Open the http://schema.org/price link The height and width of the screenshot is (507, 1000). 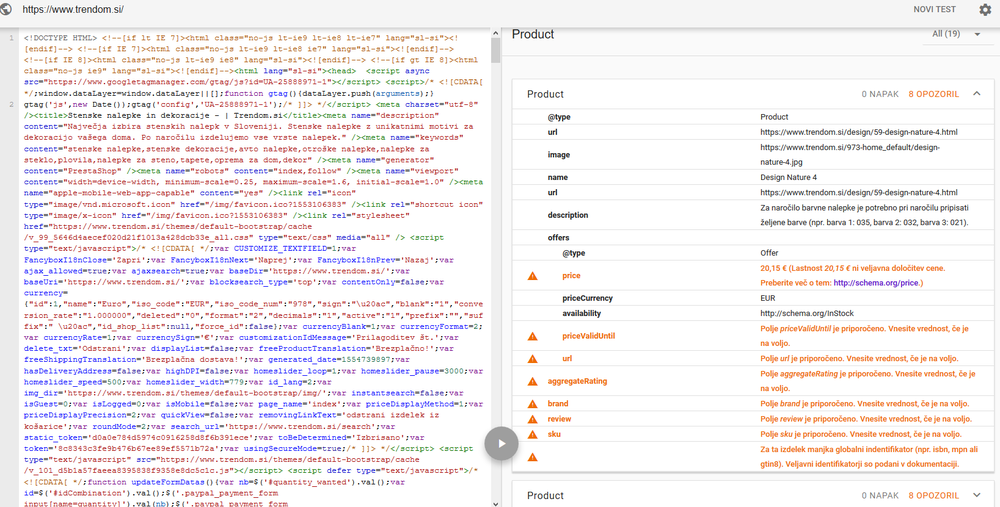[x=876, y=283]
